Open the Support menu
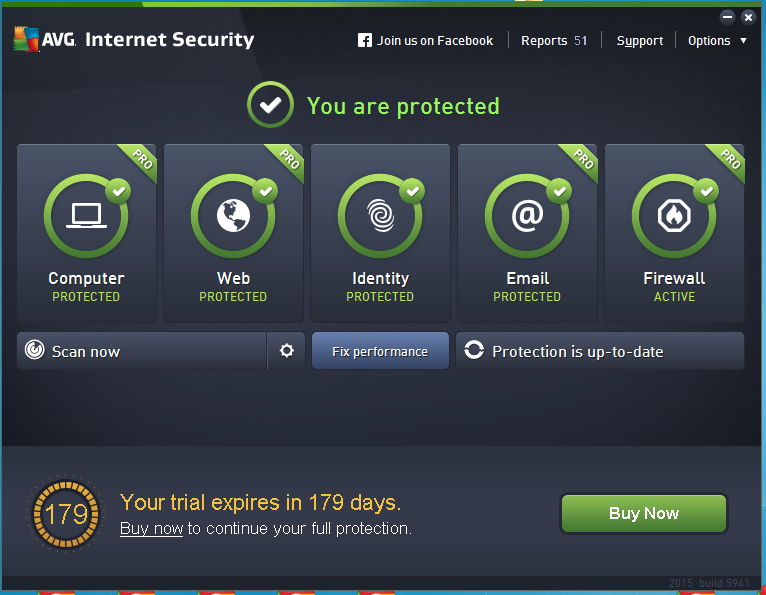 640,41
